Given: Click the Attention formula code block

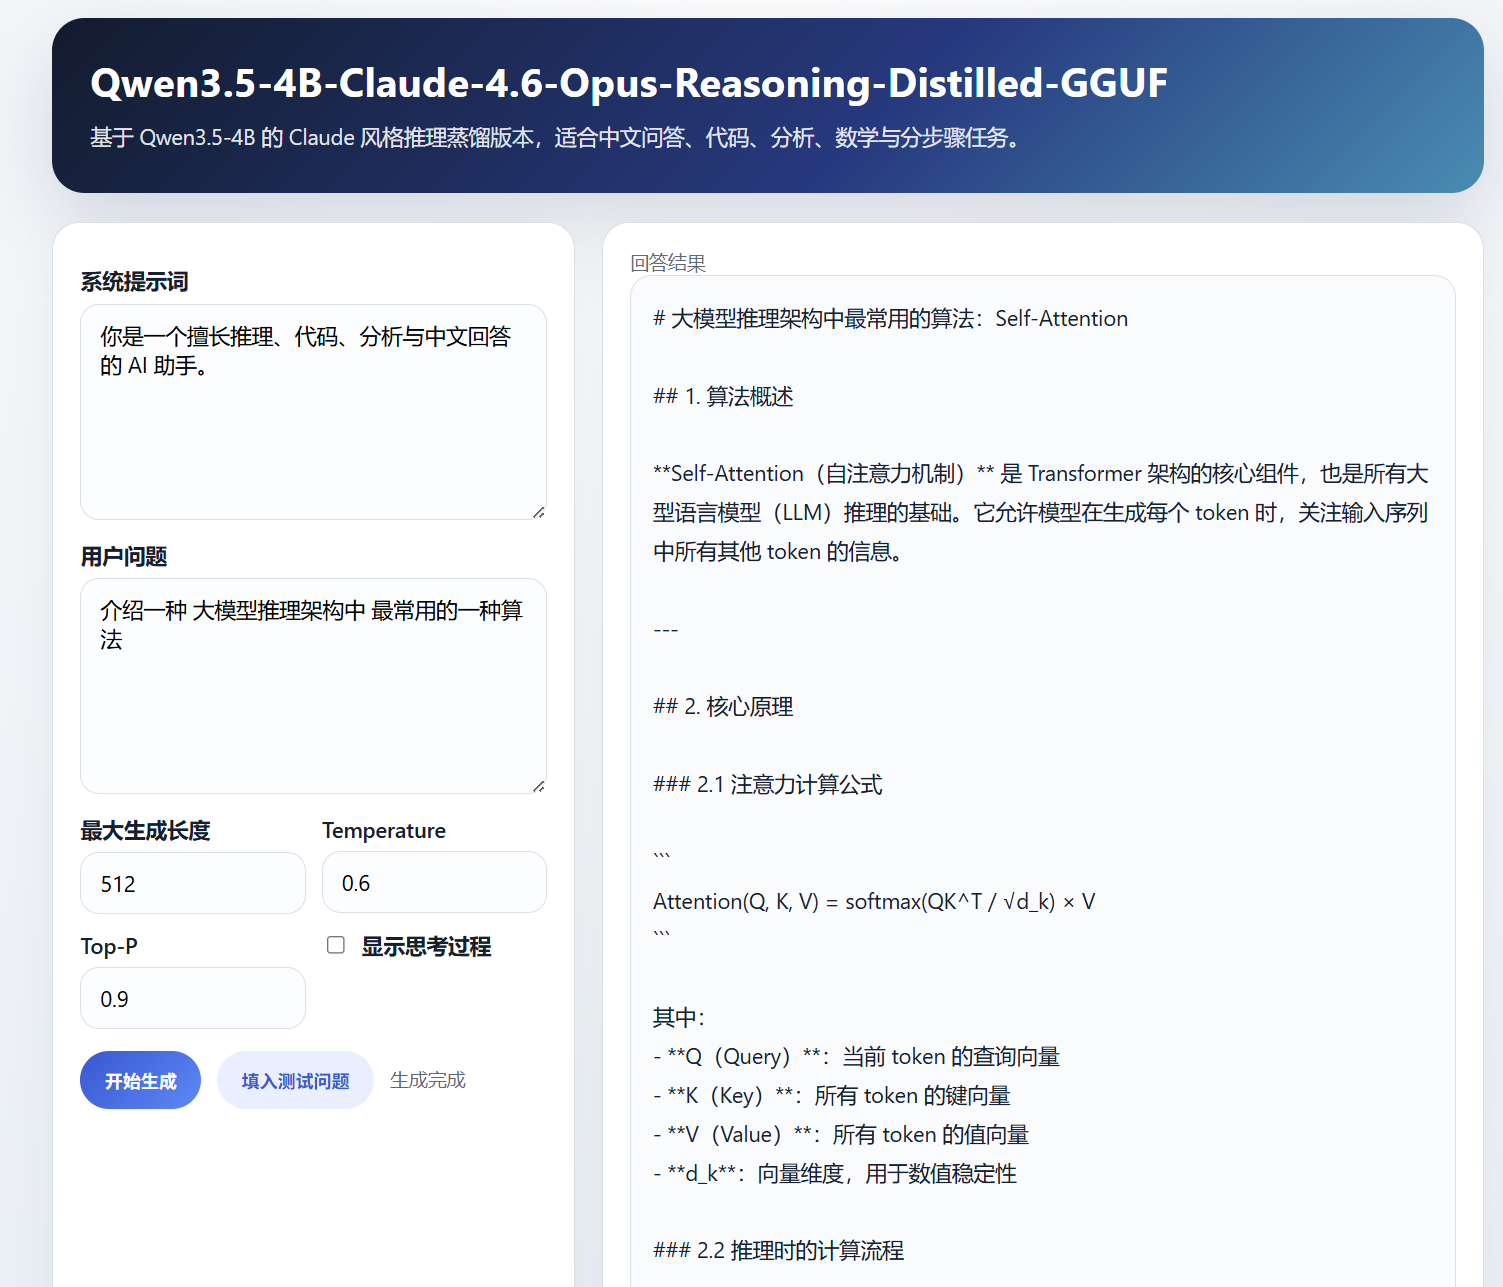Looking at the screenshot, I should coord(874,900).
